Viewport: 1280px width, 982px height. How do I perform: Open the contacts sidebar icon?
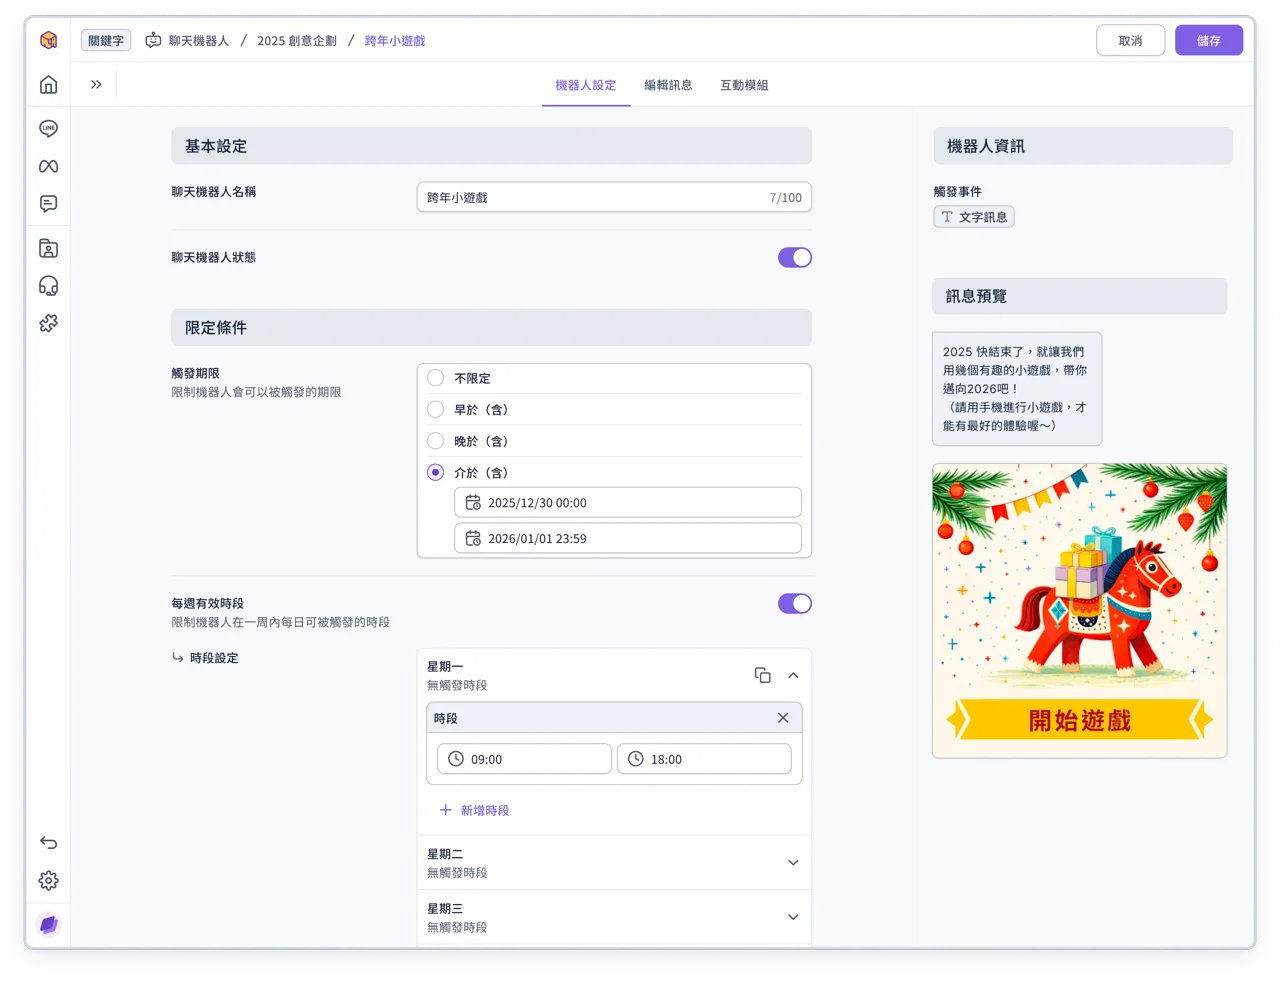pos(48,248)
